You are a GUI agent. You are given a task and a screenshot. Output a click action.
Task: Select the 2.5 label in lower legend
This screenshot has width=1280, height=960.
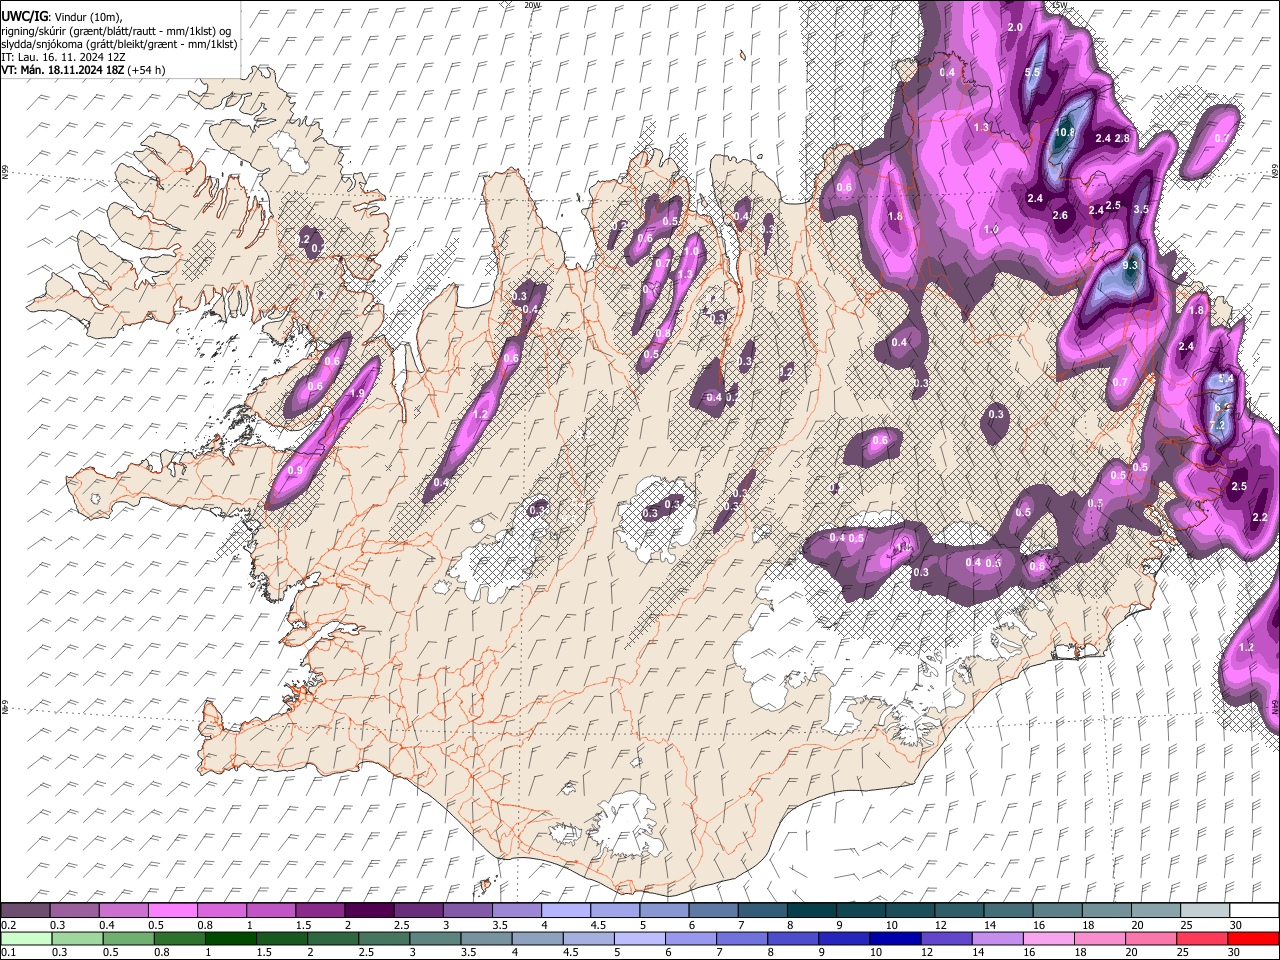367,952
